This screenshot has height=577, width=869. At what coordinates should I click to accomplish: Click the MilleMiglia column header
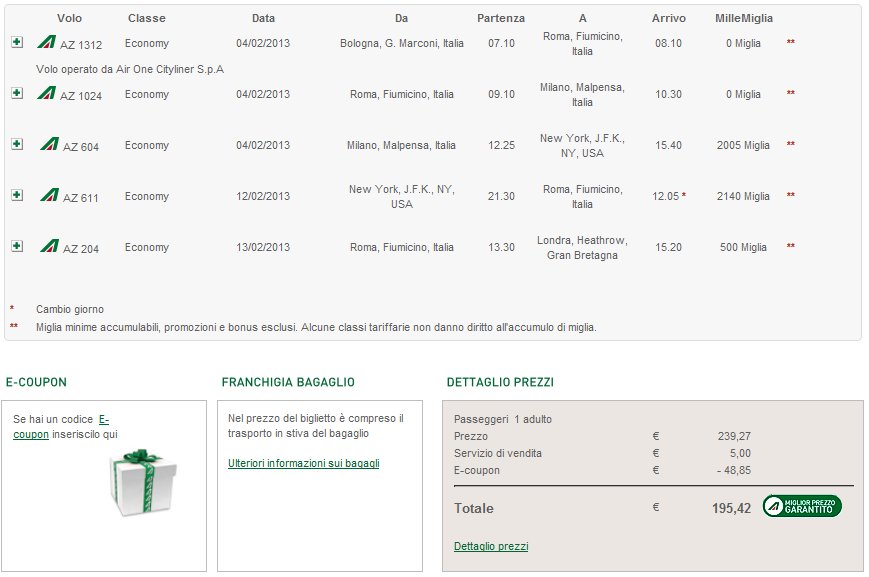pyautogui.click(x=743, y=18)
